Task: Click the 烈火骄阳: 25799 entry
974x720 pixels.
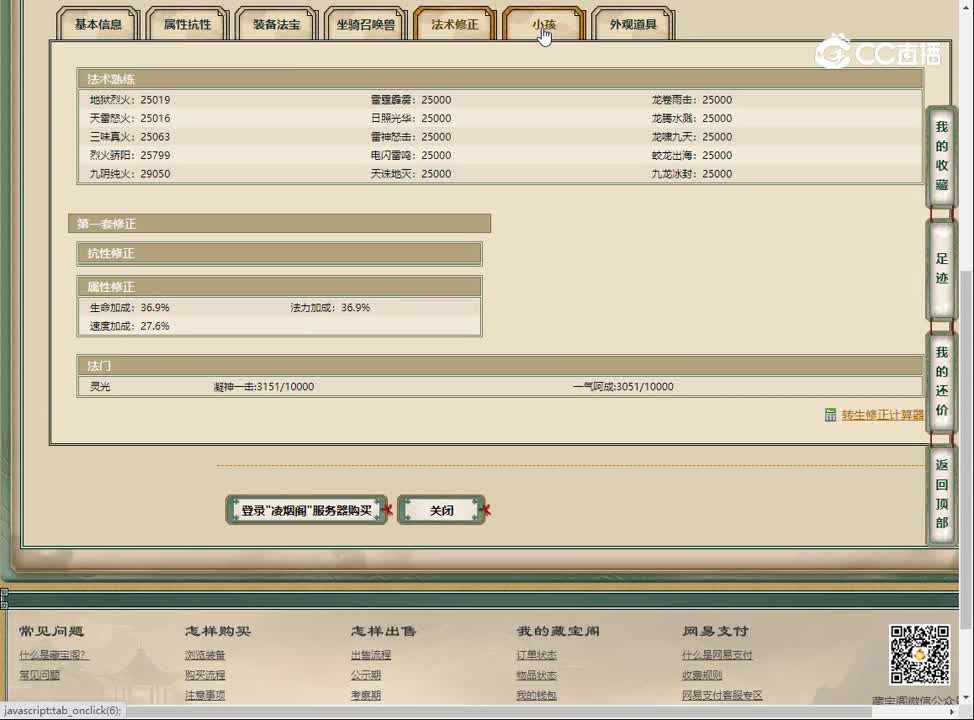Action: point(130,155)
